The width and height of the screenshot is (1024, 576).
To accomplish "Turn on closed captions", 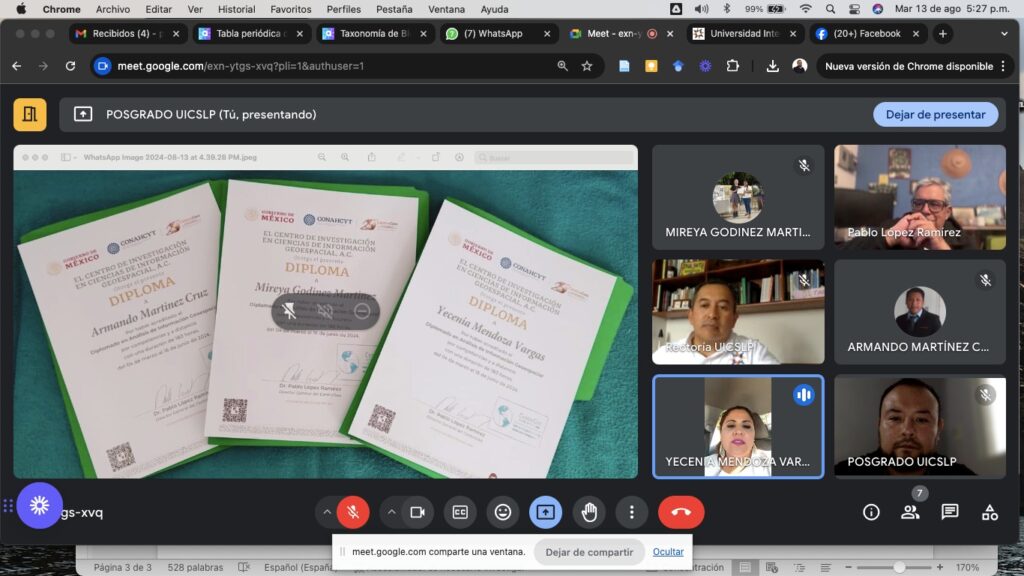I will (x=460, y=512).
